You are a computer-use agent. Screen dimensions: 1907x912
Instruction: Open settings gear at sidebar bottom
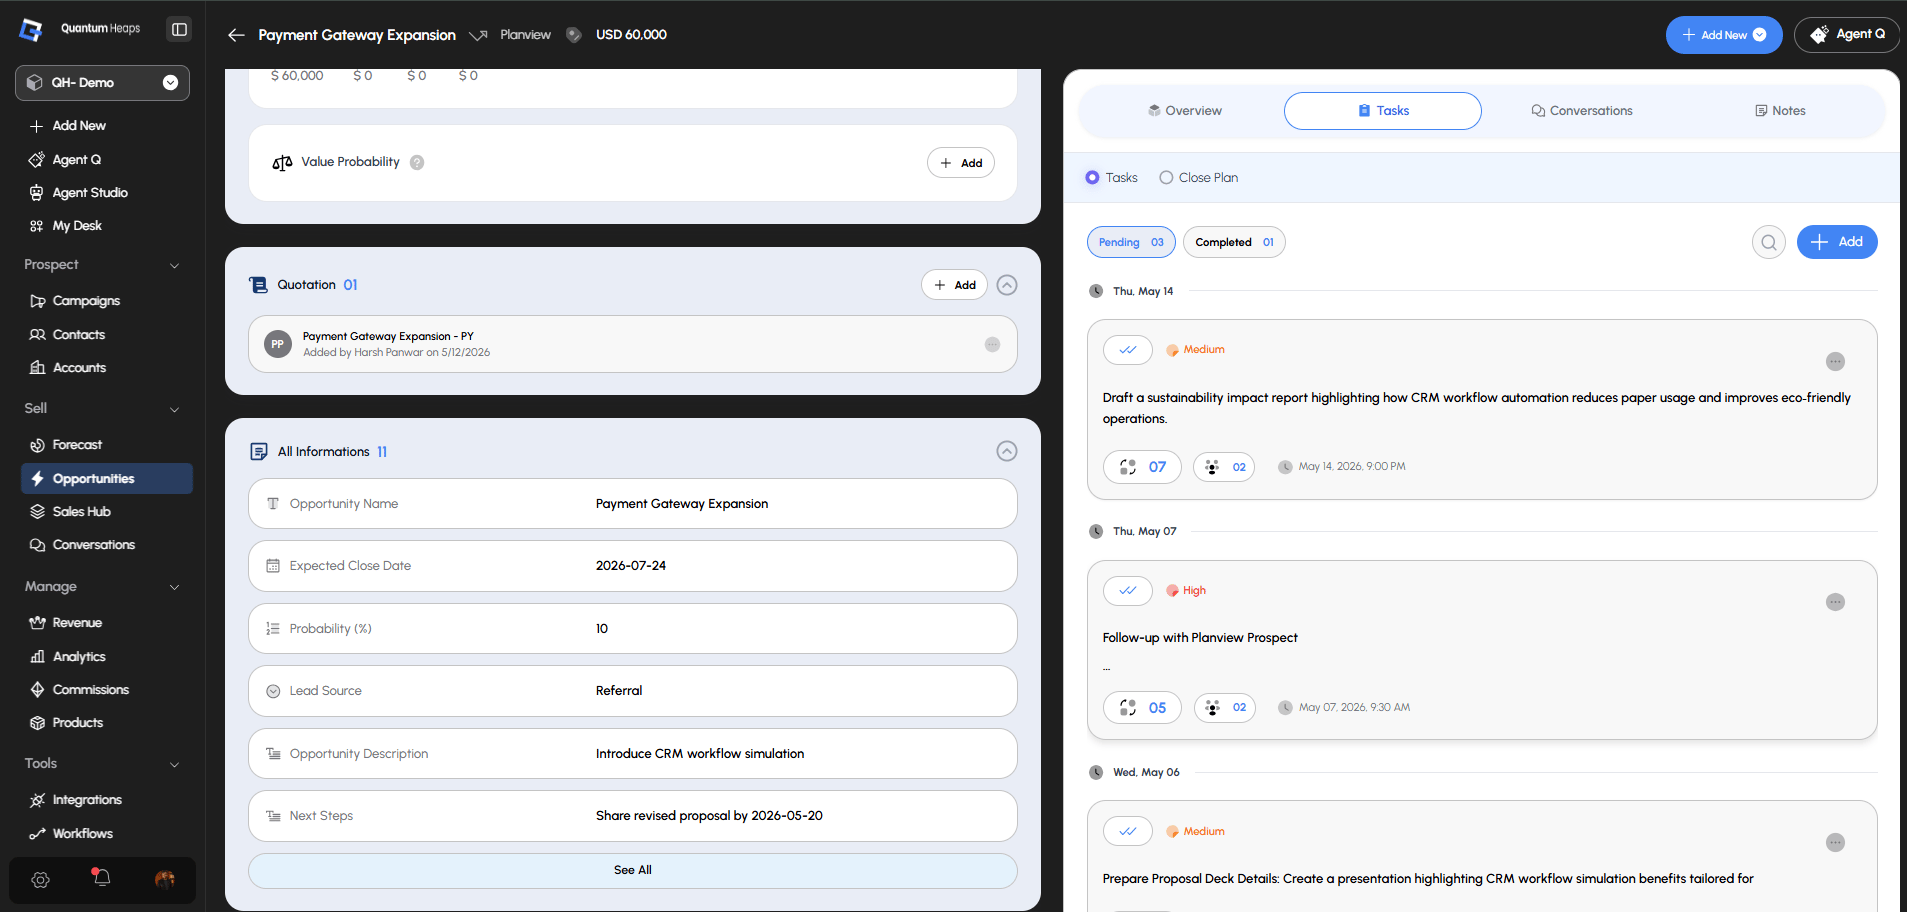click(x=40, y=880)
